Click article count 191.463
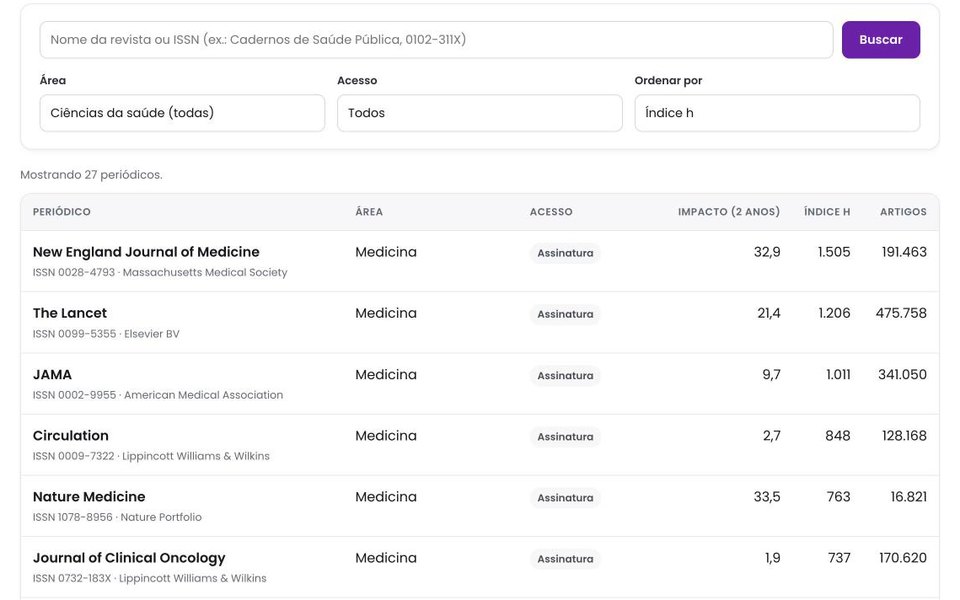This screenshot has height=600, width=960. 904,252
